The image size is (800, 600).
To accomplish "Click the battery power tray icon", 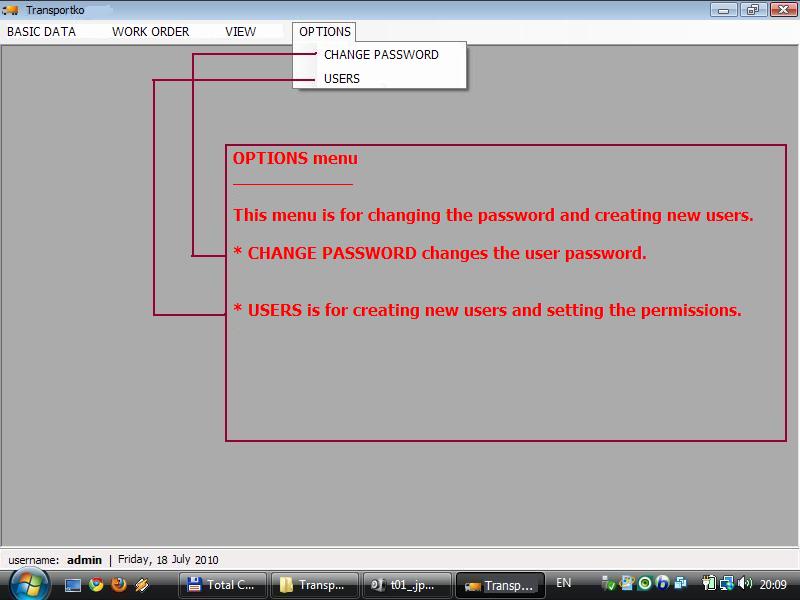I will click(x=709, y=583).
